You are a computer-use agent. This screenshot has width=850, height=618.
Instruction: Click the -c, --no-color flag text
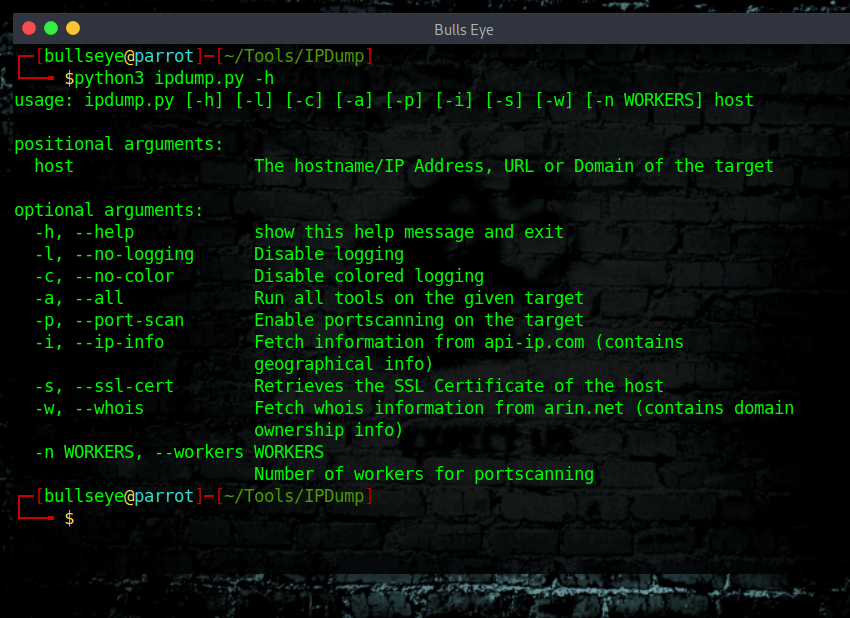[105, 276]
